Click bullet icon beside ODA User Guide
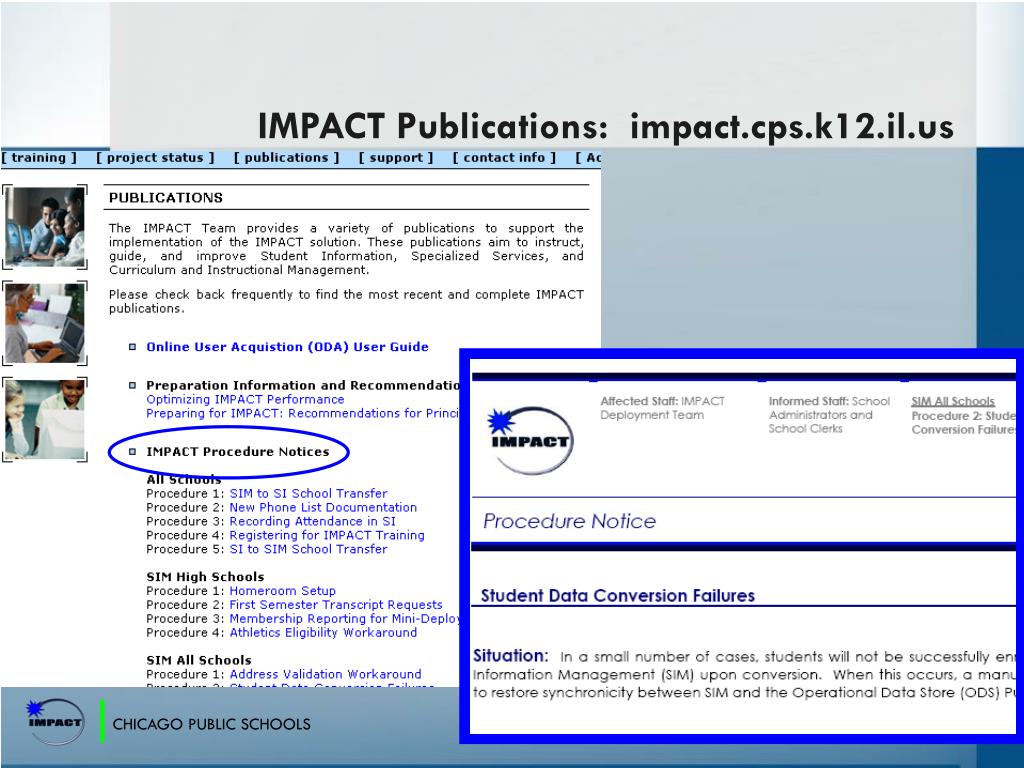Viewport: 1024px width, 768px height. click(x=133, y=347)
